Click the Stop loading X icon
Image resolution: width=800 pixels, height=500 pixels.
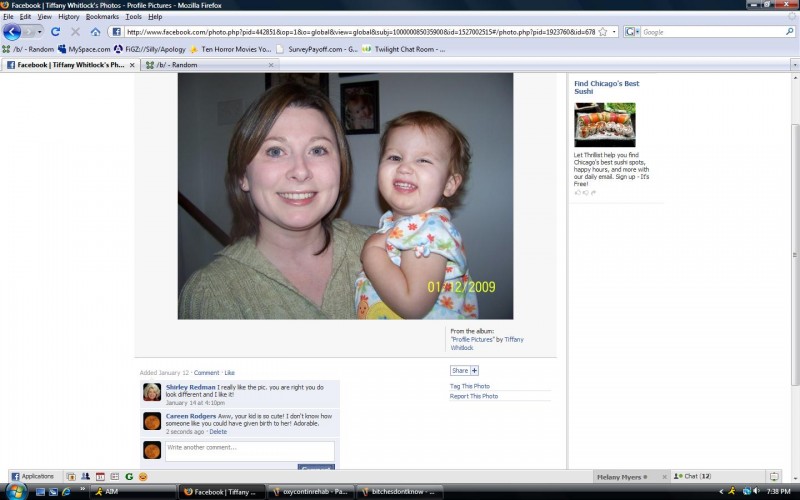point(75,32)
